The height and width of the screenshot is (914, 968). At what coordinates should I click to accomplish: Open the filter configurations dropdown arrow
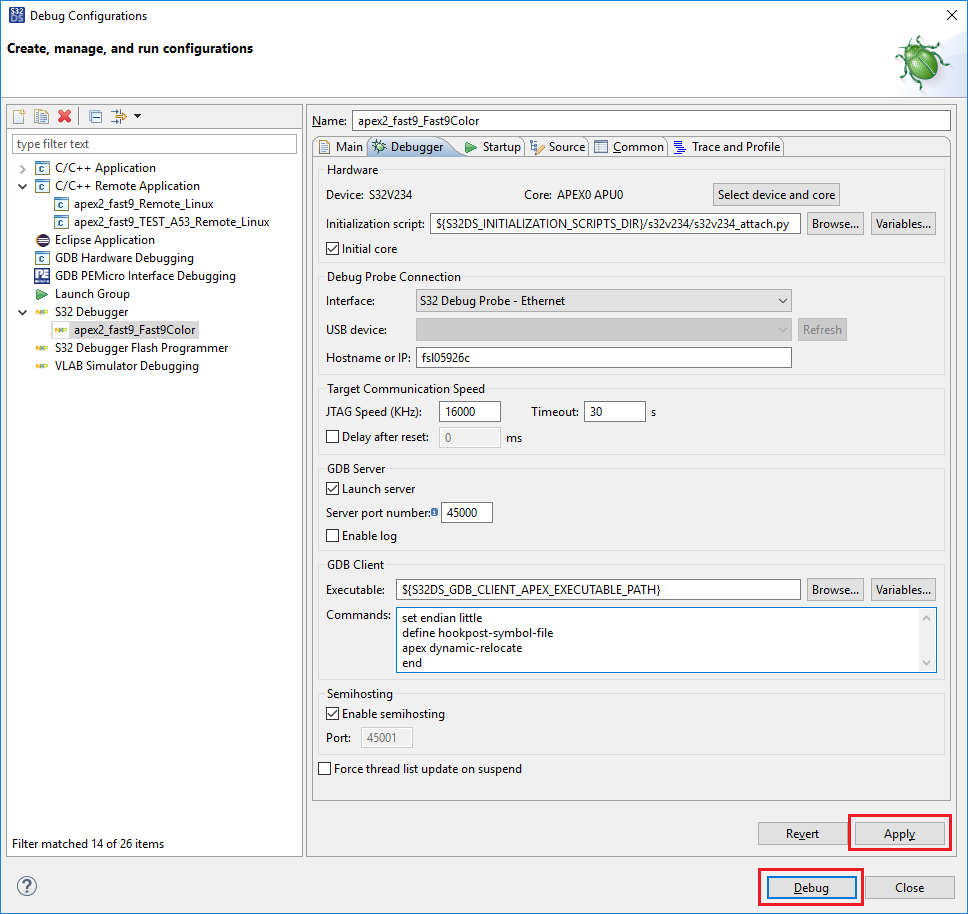point(137,116)
